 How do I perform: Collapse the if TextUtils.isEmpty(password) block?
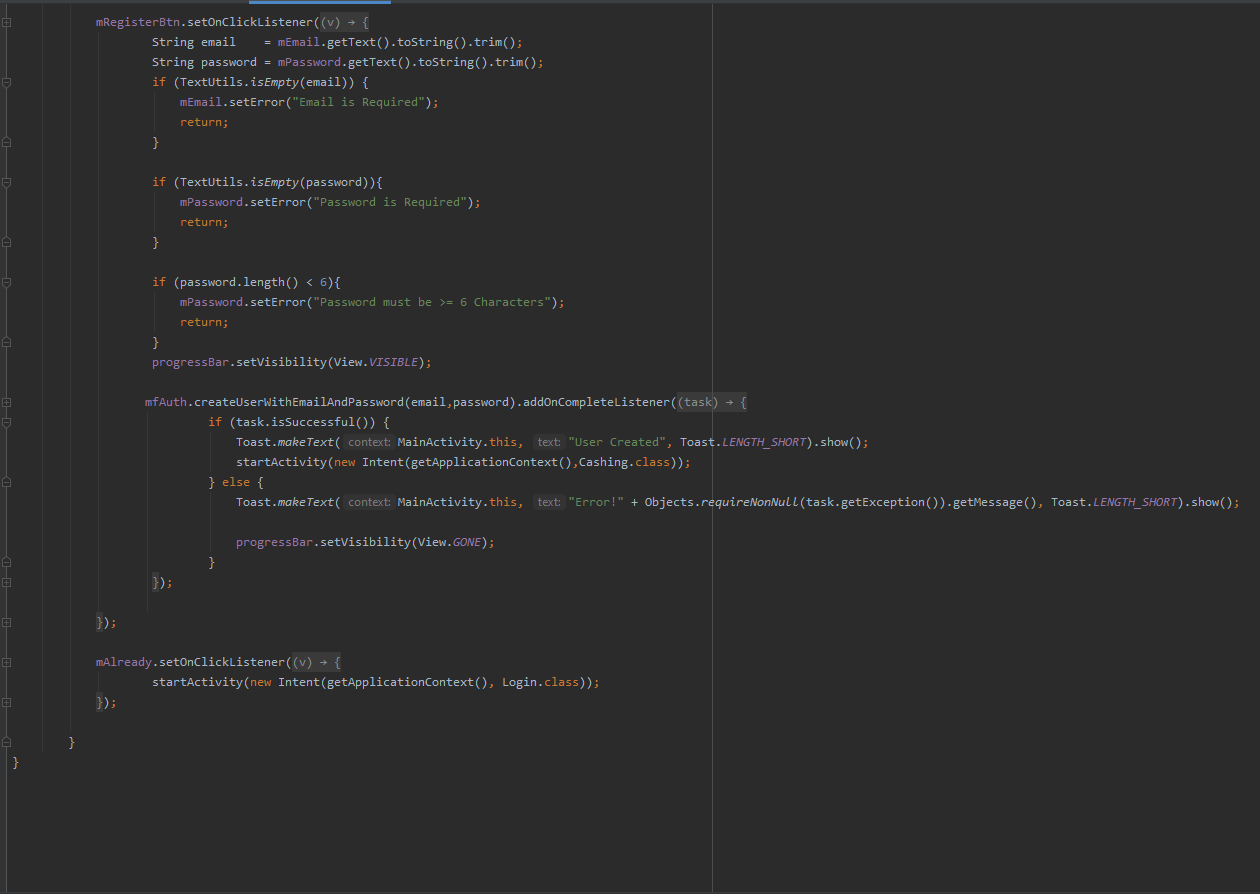[x=6, y=182]
